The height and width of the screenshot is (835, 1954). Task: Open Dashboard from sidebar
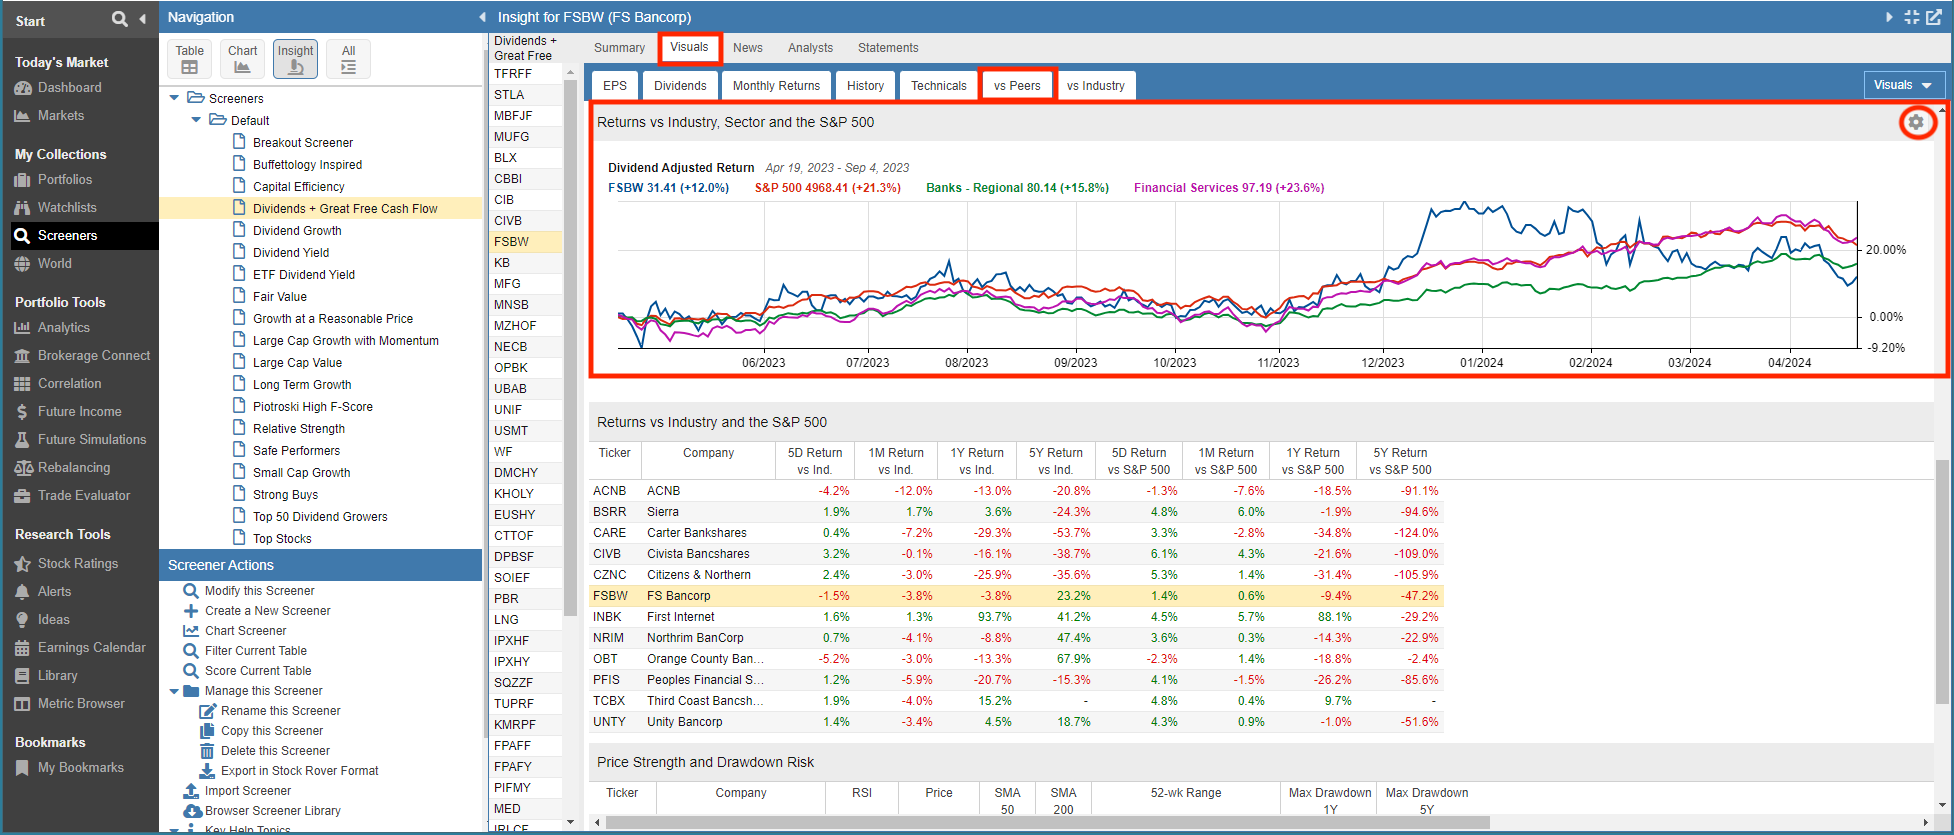pyautogui.click(x=69, y=88)
